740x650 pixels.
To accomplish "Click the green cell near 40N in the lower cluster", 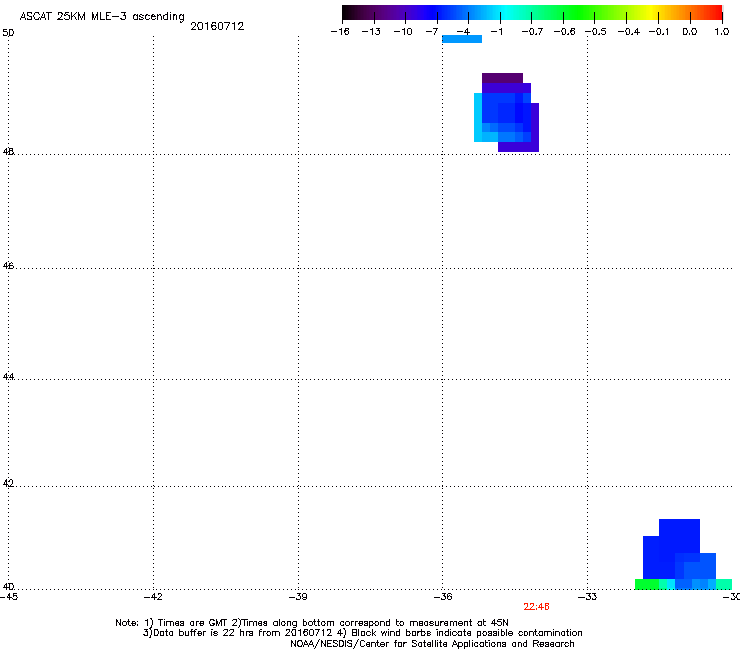I will pyautogui.click(x=647, y=584).
